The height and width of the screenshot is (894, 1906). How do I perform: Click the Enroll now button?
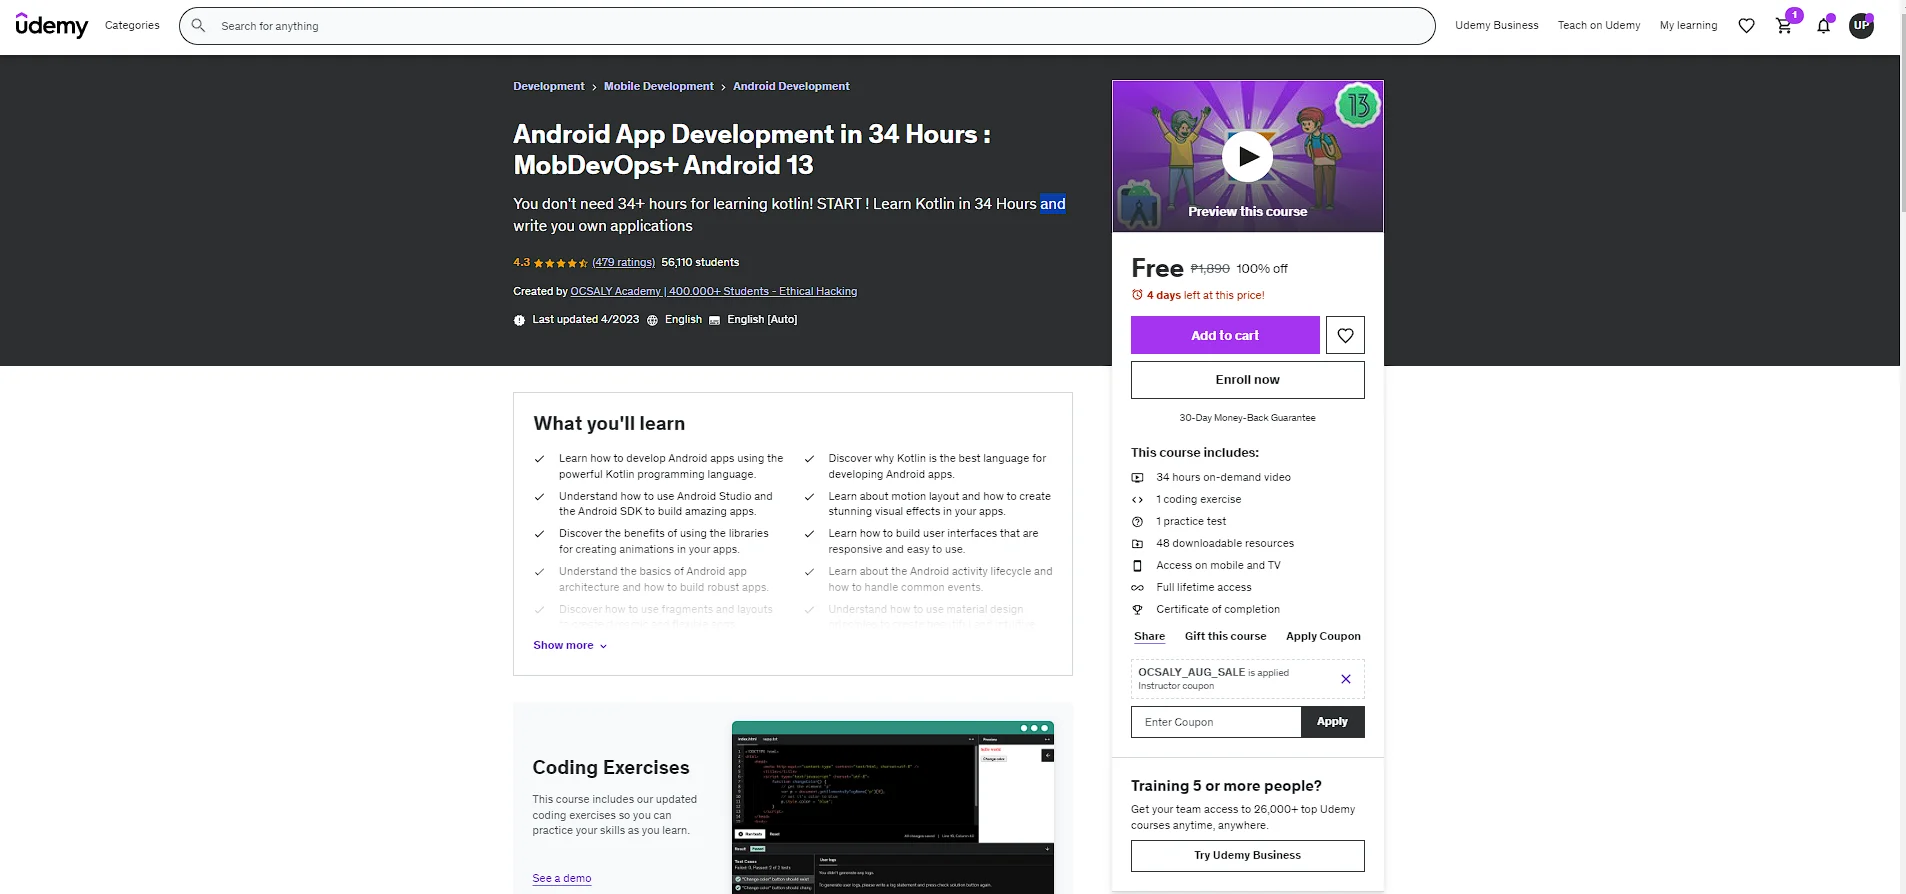tap(1247, 380)
